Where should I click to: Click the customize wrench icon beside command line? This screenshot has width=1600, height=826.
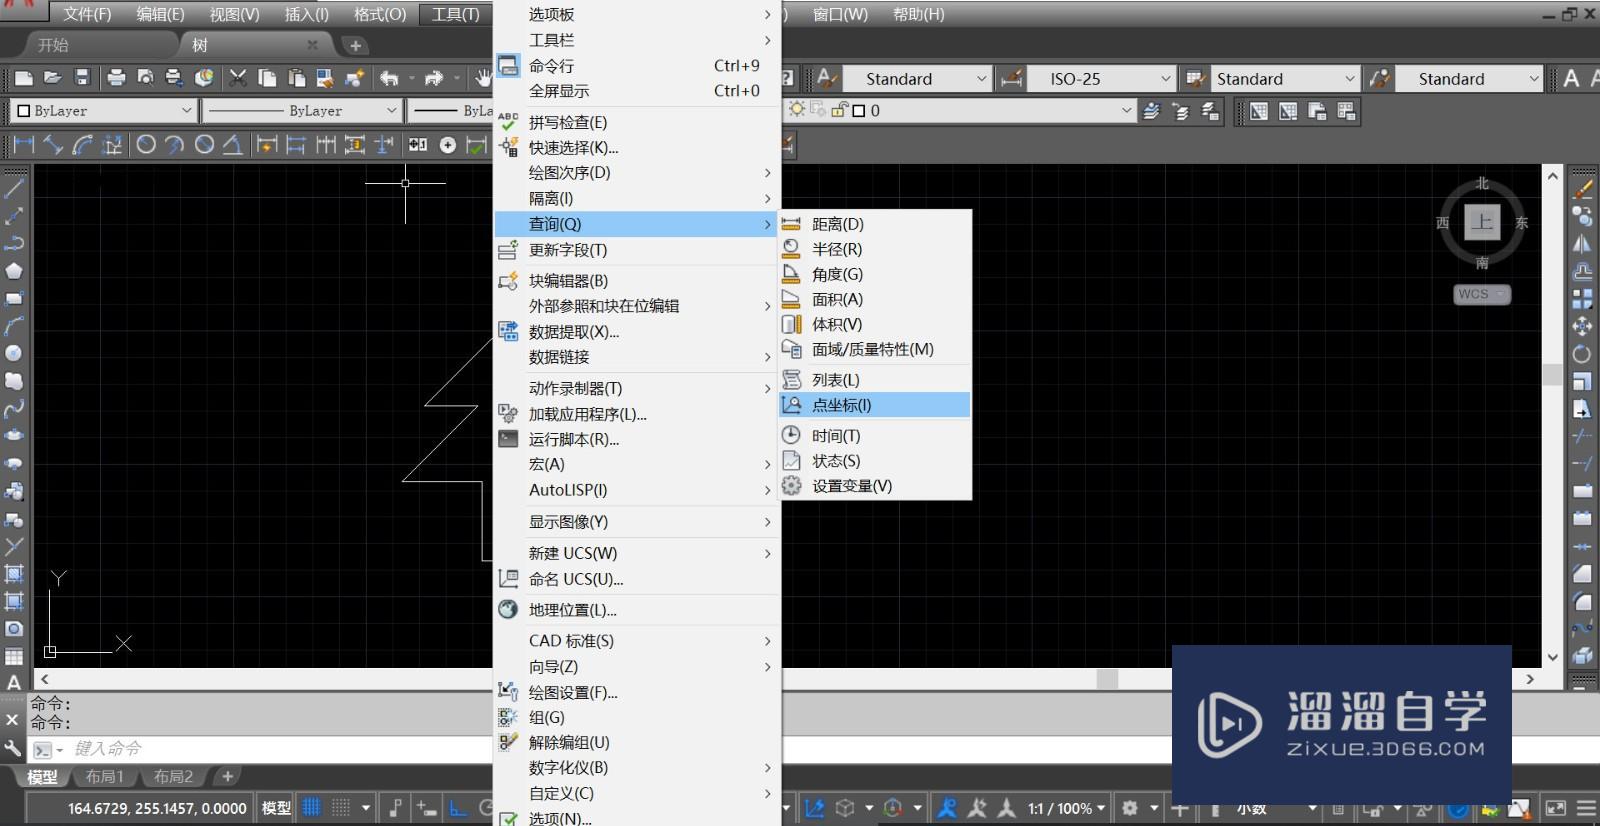[12, 749]
